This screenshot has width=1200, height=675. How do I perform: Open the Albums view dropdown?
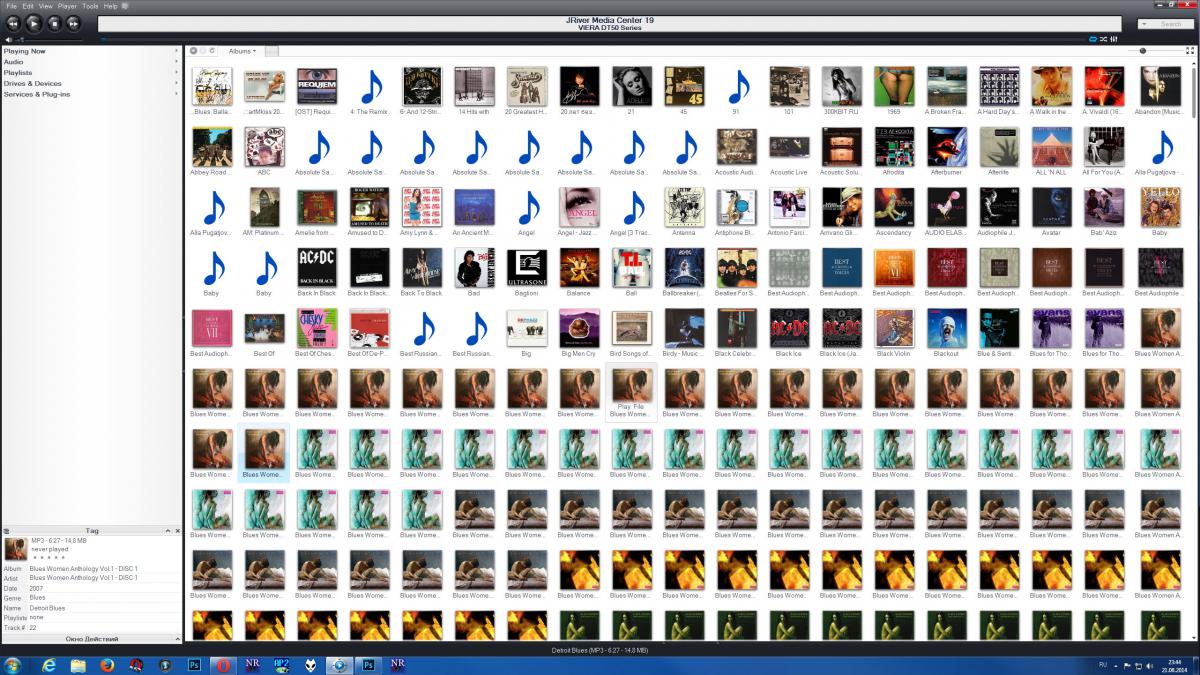[x=242, y=51]
